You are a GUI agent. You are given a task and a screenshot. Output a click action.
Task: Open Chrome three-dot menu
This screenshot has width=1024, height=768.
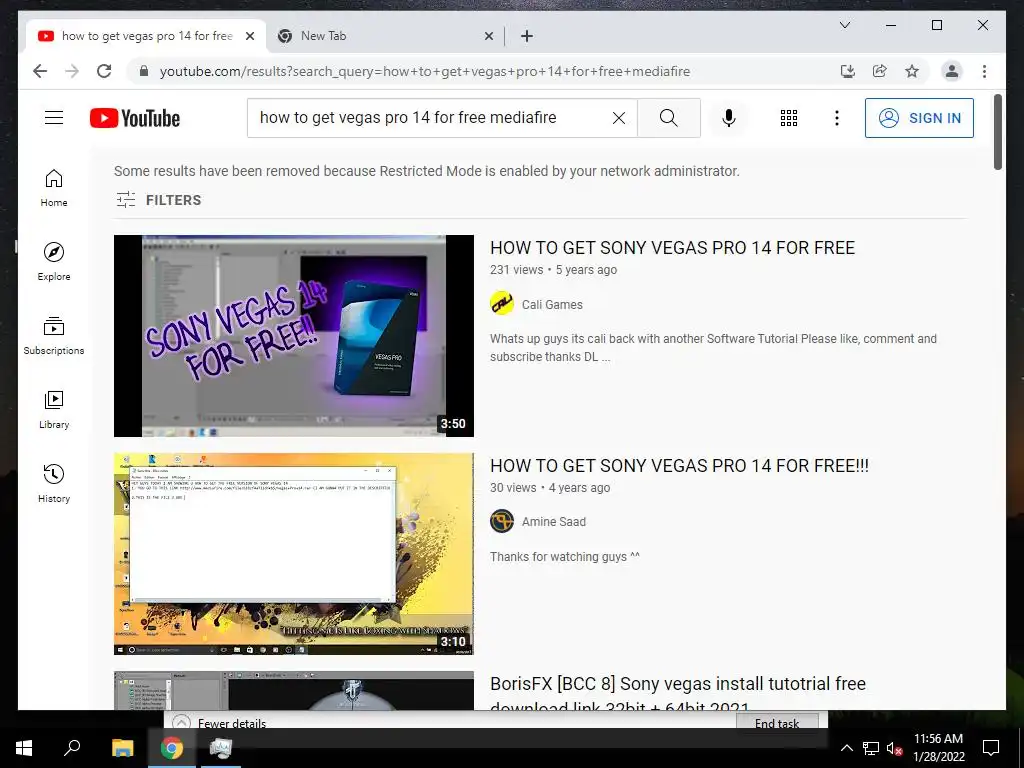coord(984,71)
